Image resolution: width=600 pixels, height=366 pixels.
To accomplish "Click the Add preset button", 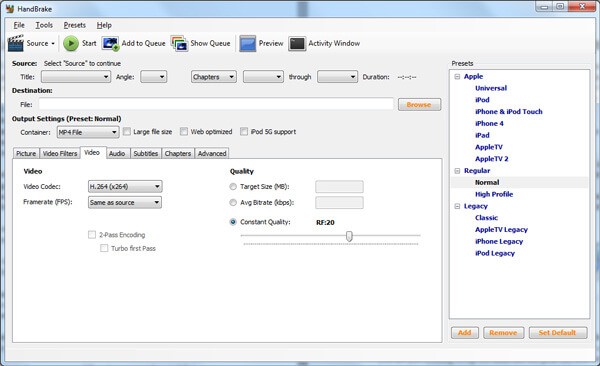I will (x=465, y=333).
